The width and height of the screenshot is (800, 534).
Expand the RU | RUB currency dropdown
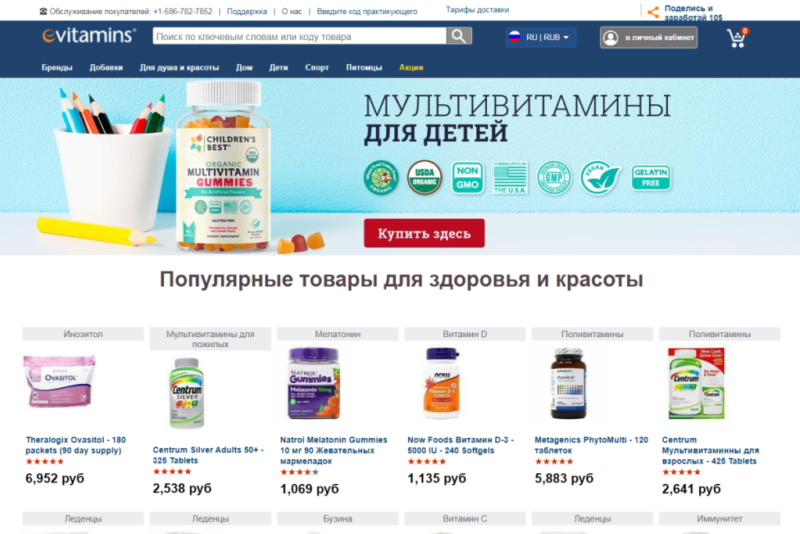(x=541, y=37)
